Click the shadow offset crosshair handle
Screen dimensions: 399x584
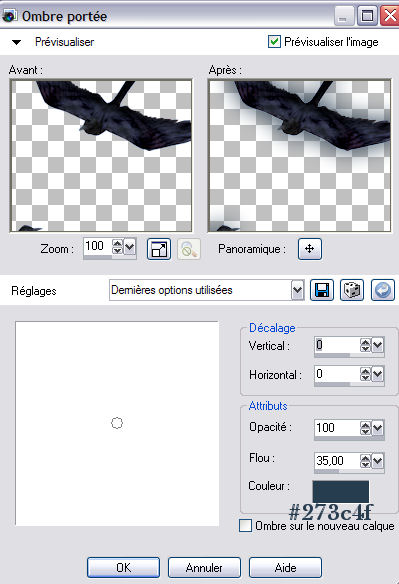coord(117,423)
